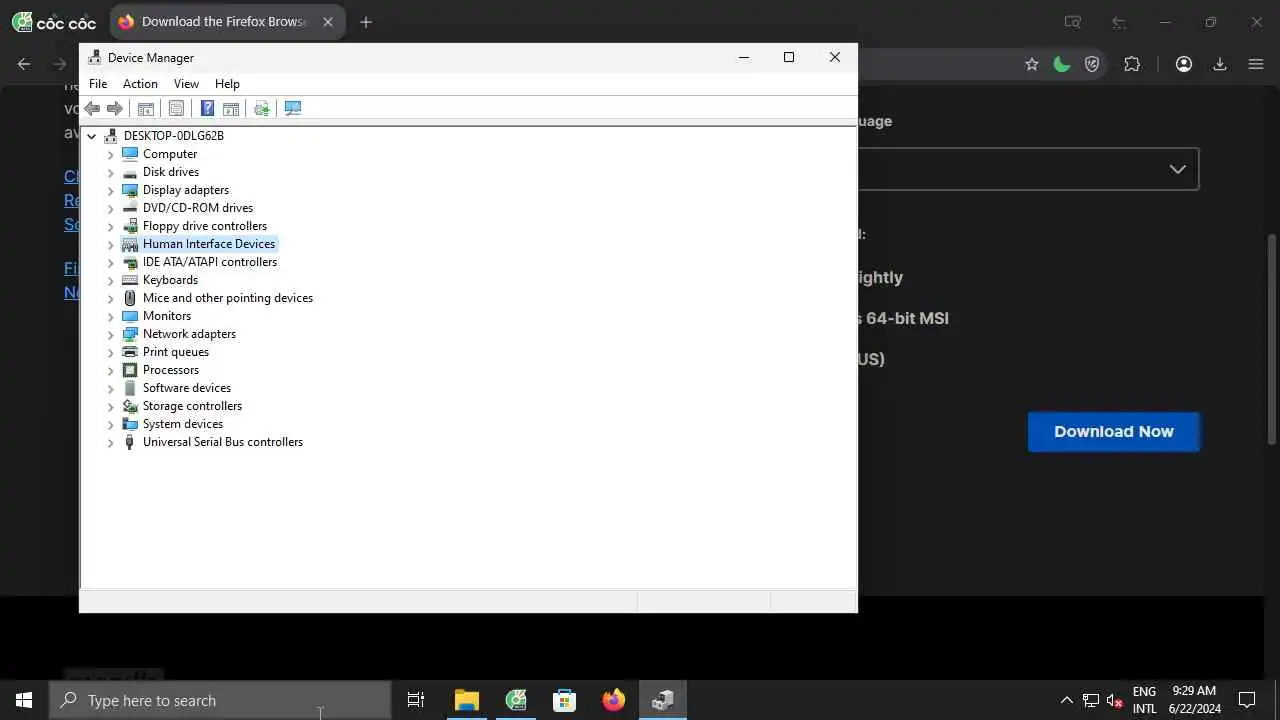Select the Network adapters label
Image resolution: width=1280 pixels, height=720 pixels.
click(x=189, y=334)
